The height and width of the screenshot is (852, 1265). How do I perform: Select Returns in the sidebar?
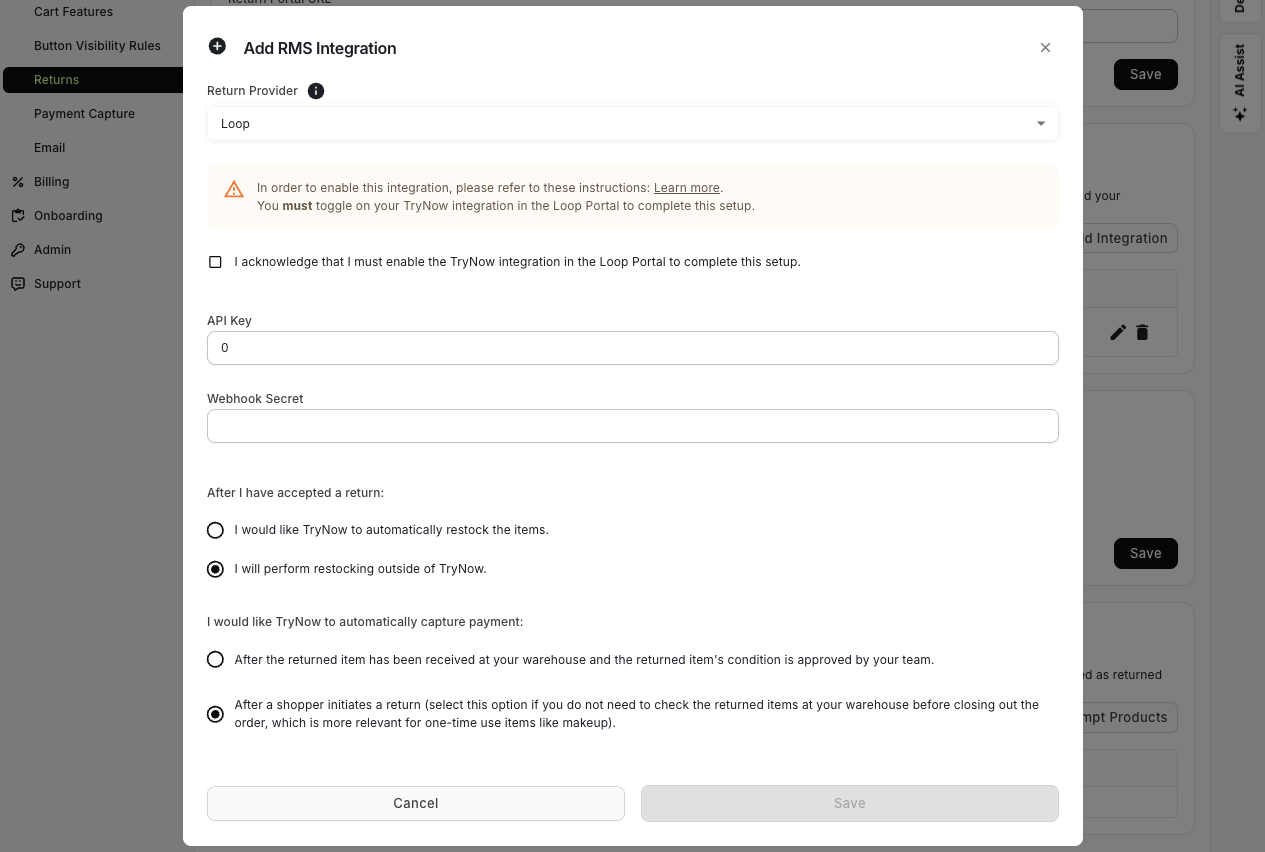tap(93, 80)
